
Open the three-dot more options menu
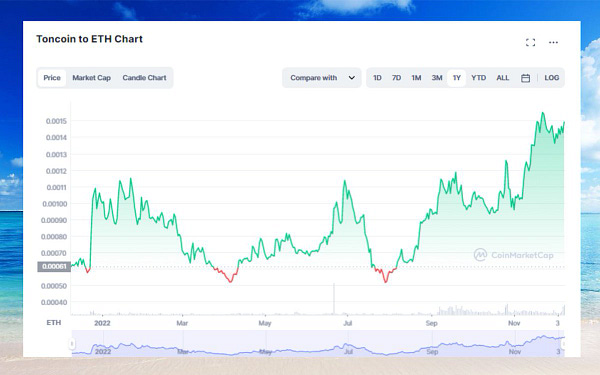553,42
